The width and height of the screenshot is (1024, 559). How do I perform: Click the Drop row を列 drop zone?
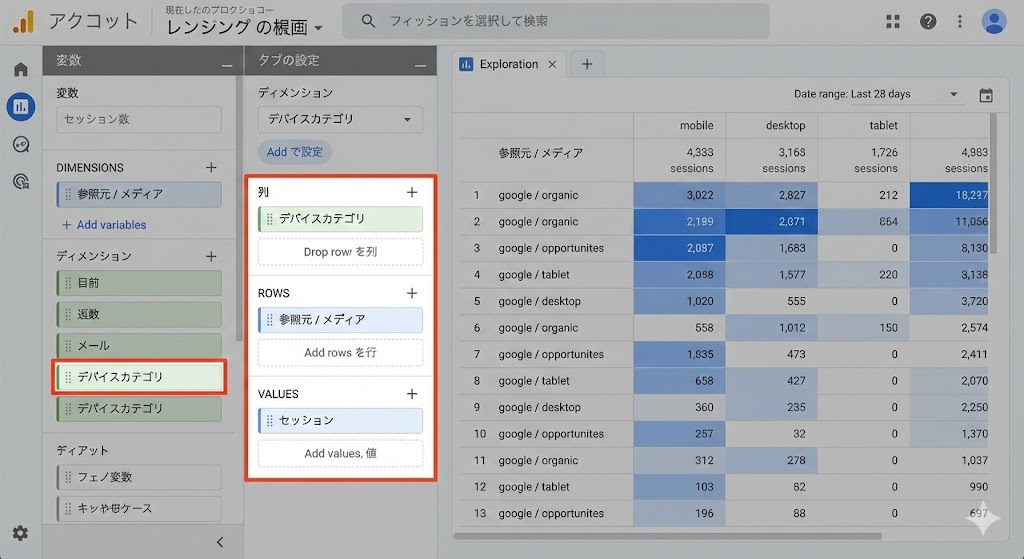[340, 252]
